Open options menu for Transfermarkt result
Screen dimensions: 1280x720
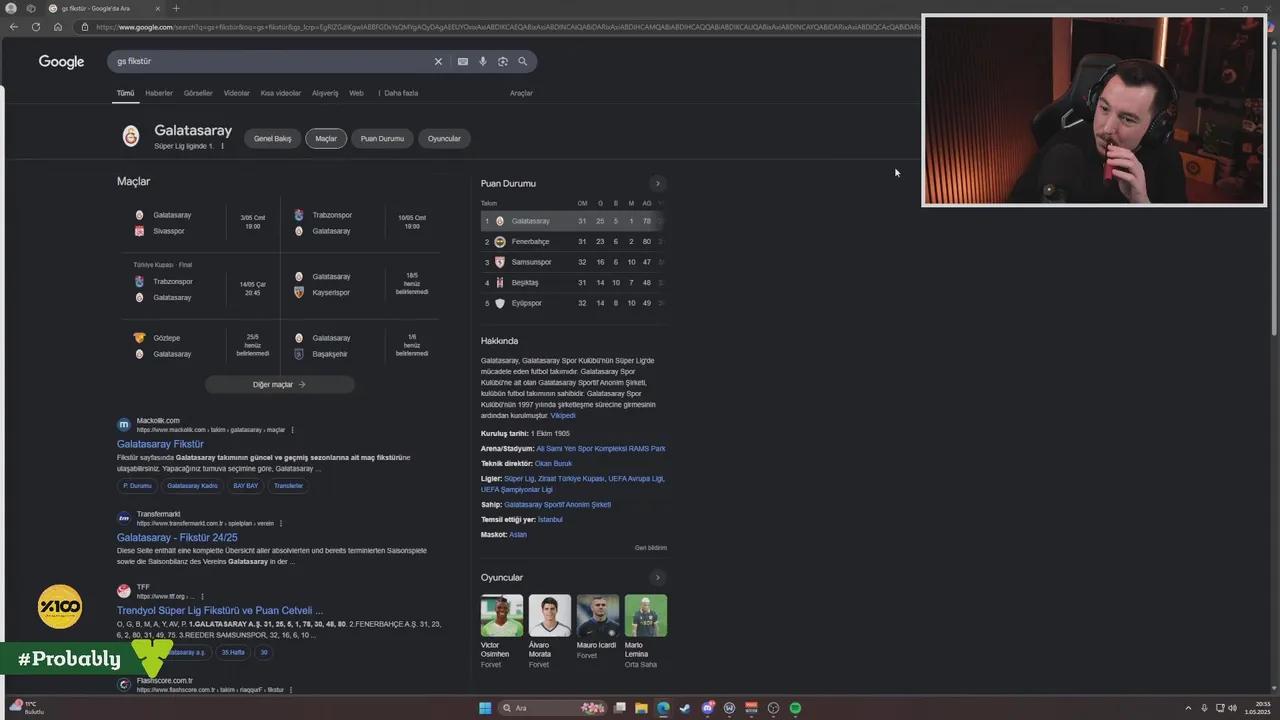(x=281, y=524)
